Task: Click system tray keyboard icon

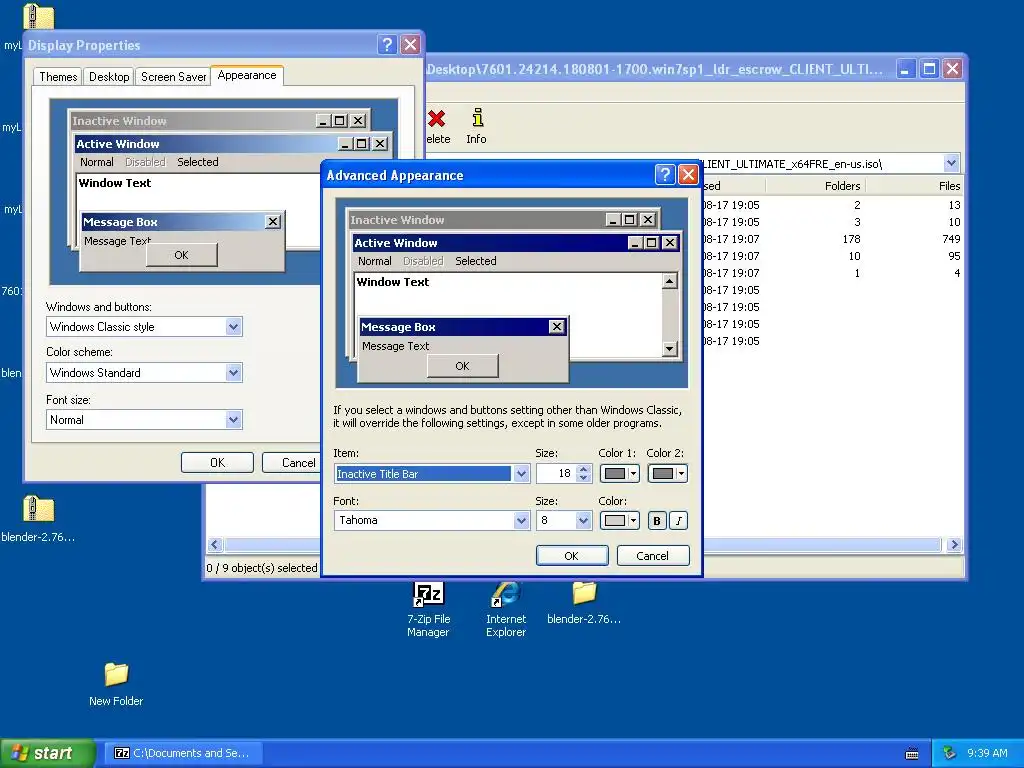Action: click(912, 754)
